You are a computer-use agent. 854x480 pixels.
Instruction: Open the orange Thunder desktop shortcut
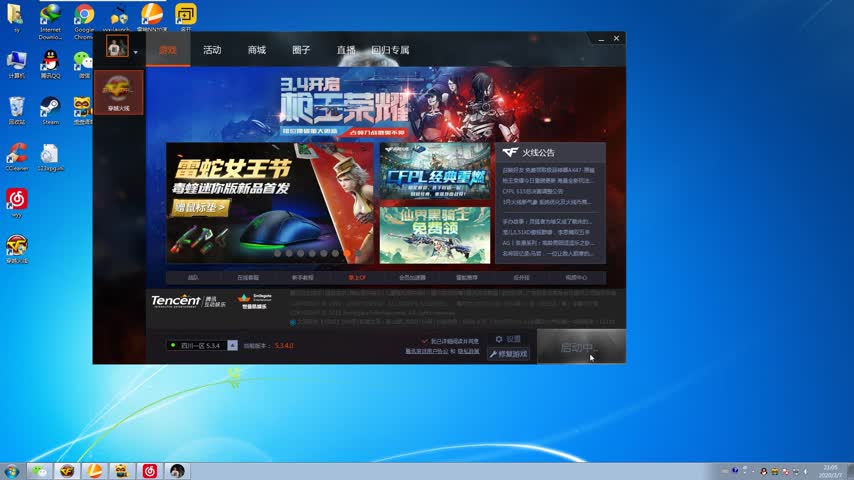tap(151, 17)
